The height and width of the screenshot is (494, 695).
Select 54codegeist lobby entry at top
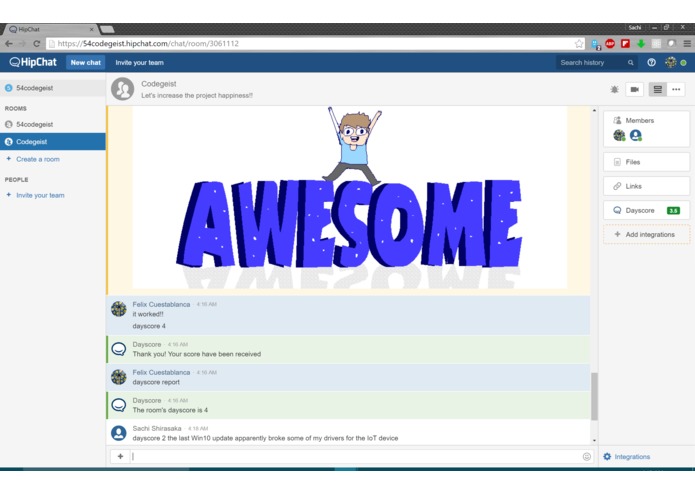click(x=53, y=88)
